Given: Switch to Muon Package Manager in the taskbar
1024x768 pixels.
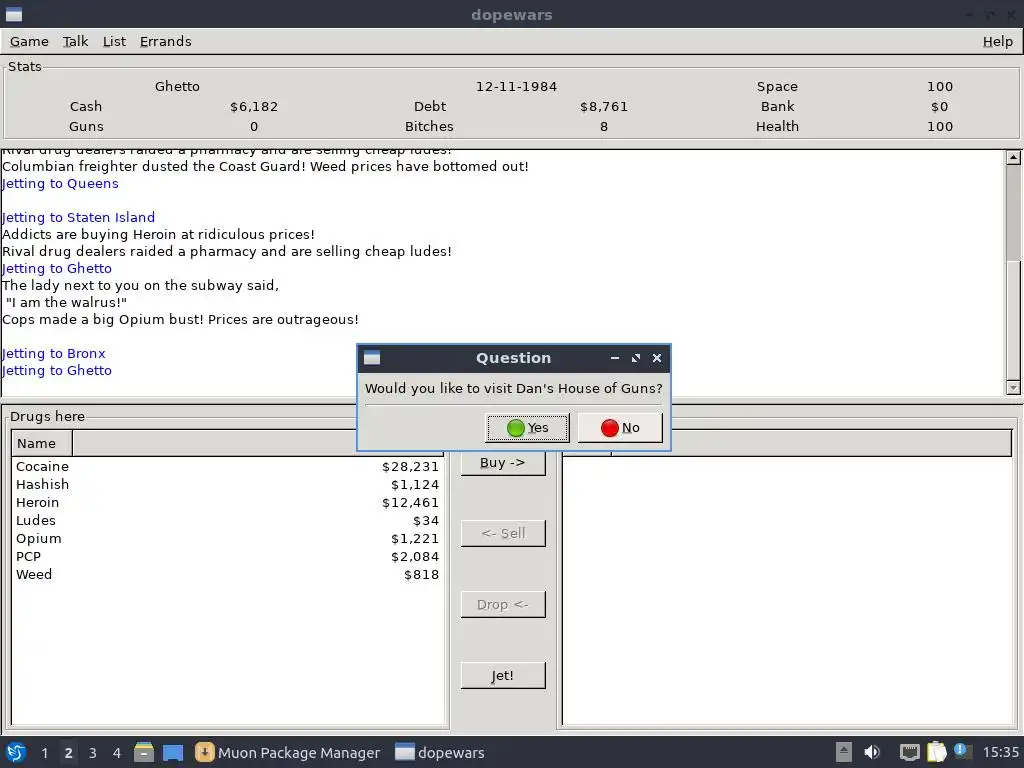Looking at the screenshot, I should pyautogui.click(x=288, y=753).
